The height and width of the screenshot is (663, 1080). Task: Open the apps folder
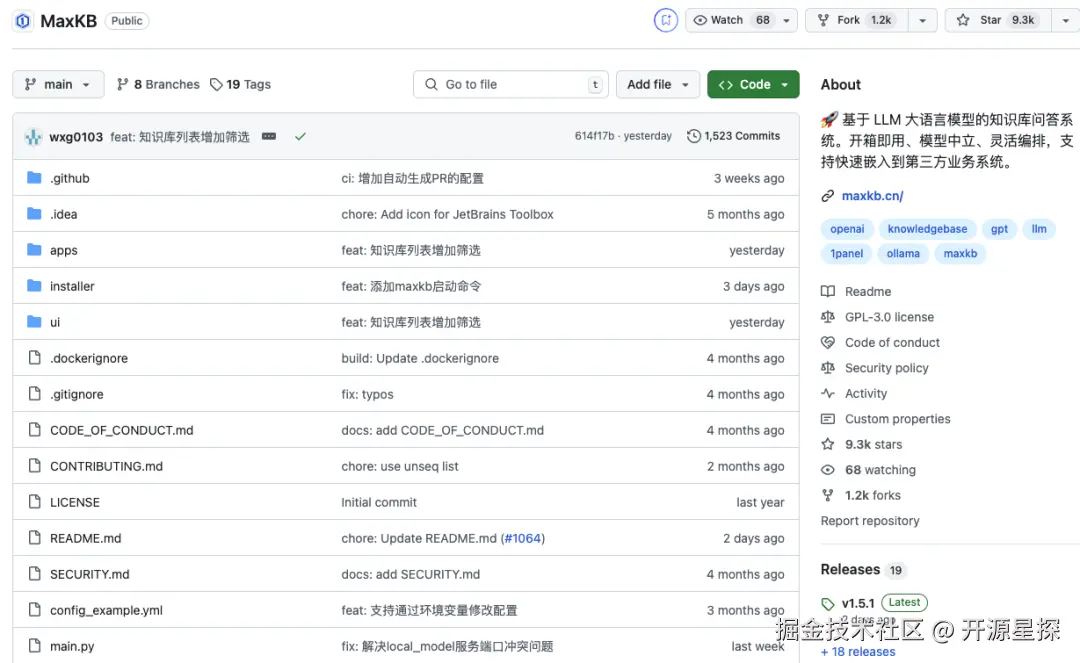point(63,250)
